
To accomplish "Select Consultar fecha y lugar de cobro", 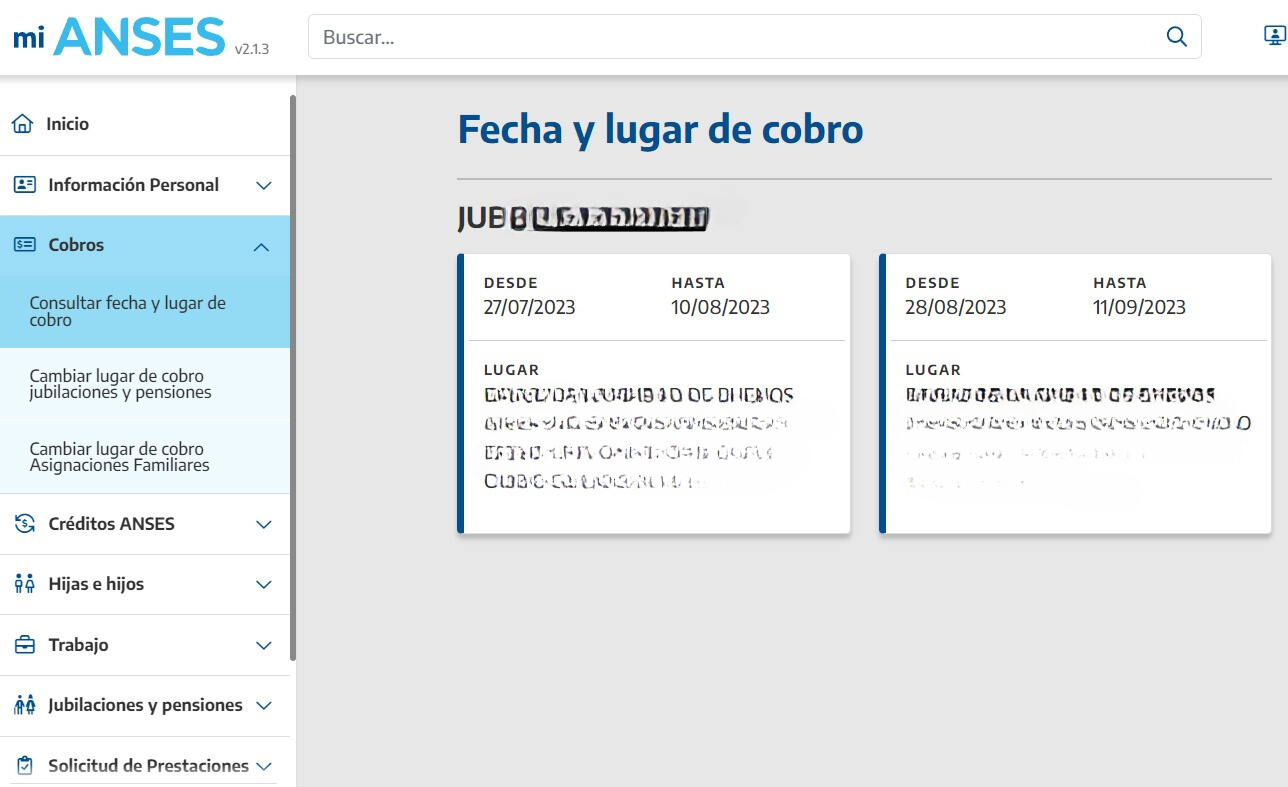I will point(127,311).
